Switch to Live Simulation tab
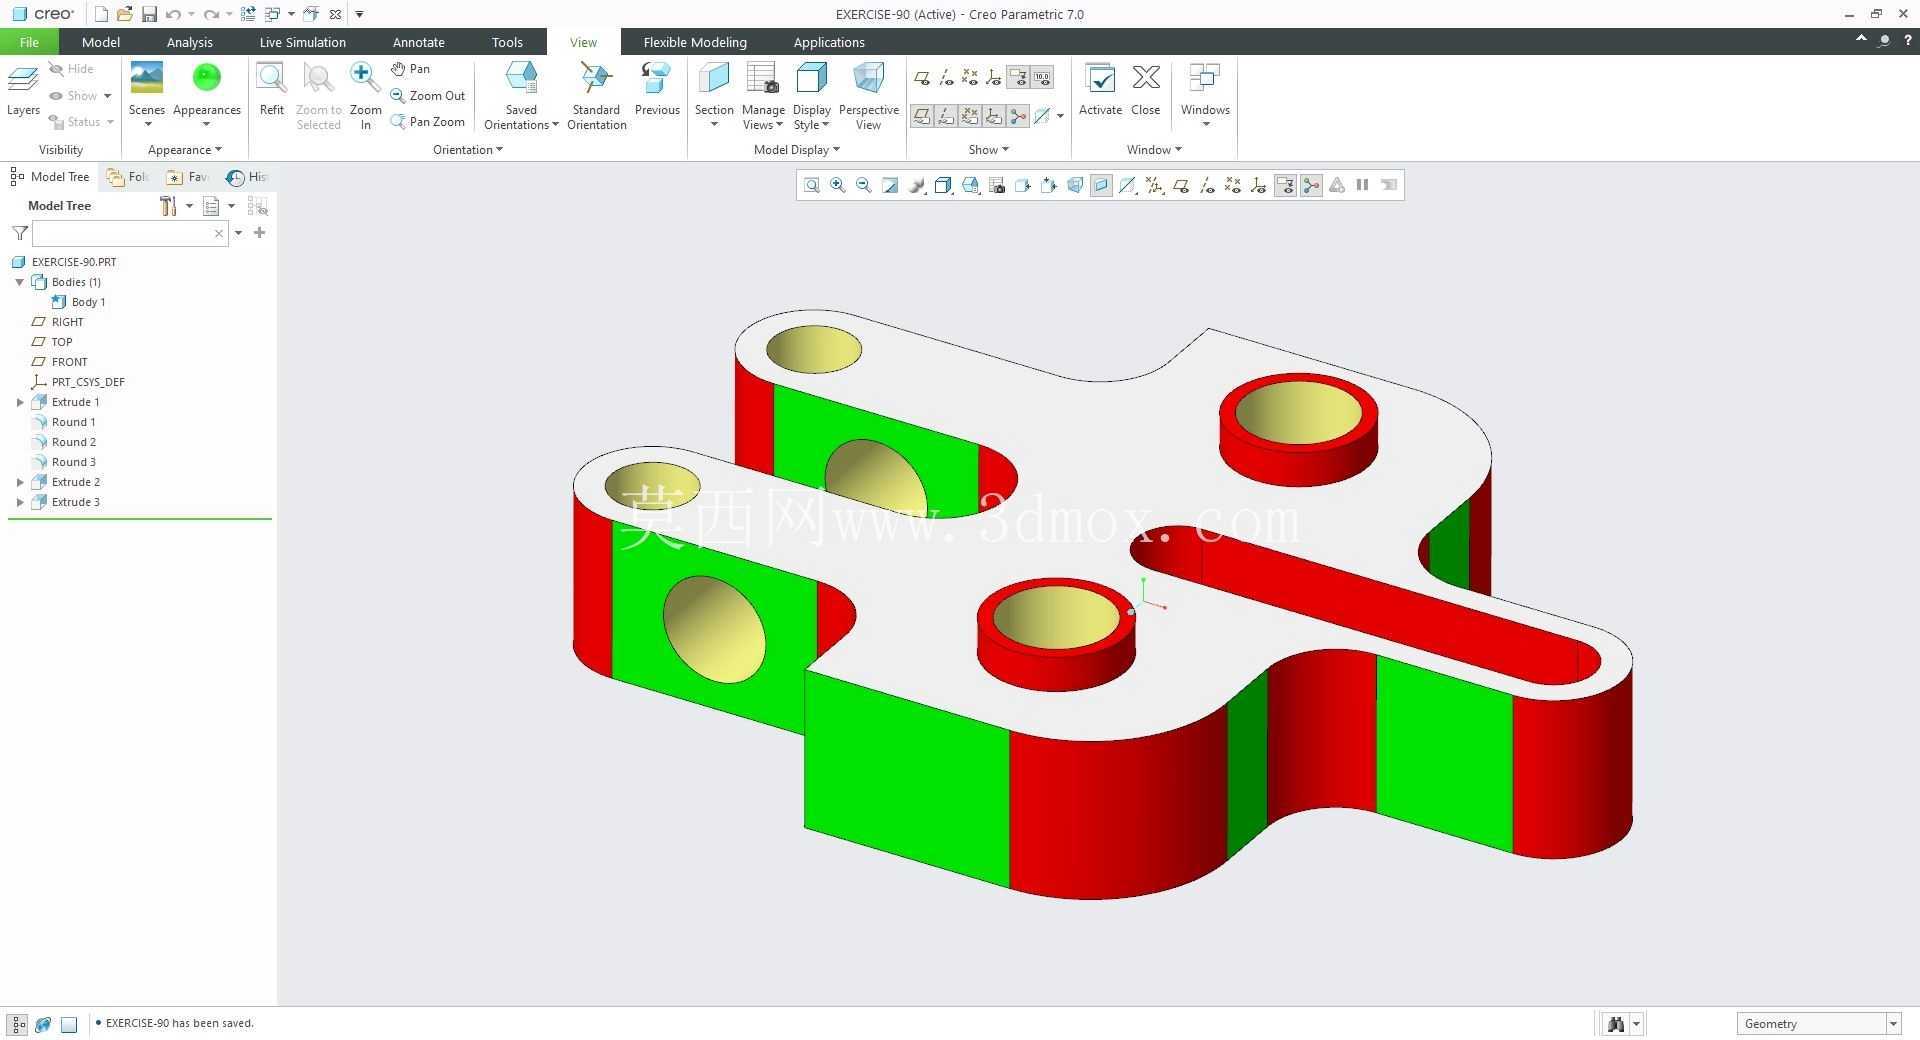 pos(302,42)
